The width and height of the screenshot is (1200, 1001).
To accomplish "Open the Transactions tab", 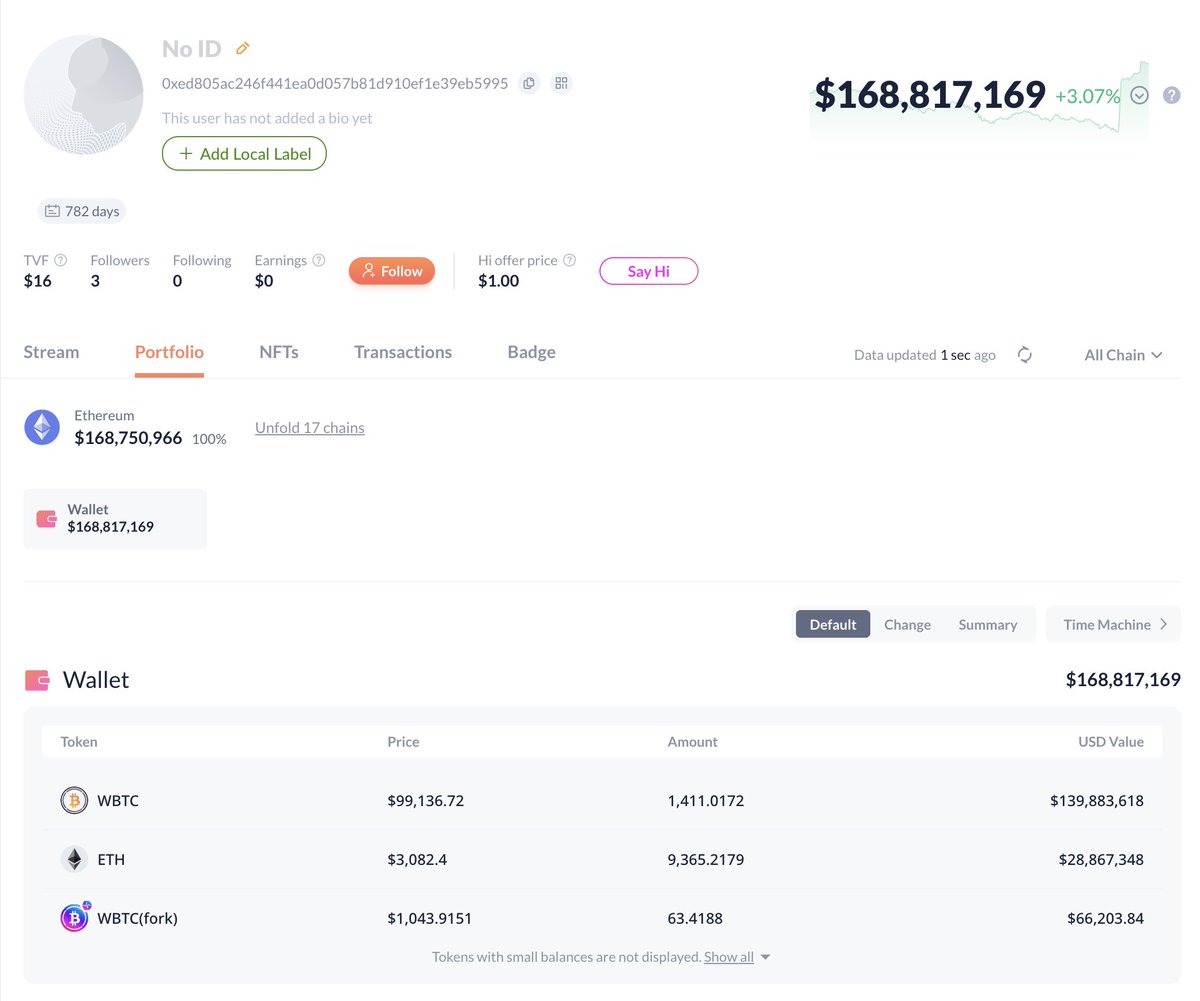I will click(402, 352).
